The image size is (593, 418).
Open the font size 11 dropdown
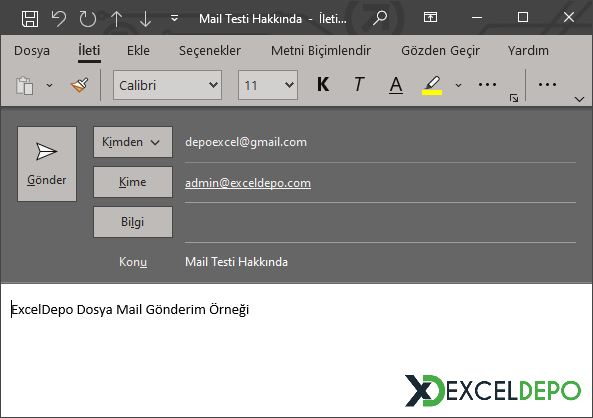(268, 85)
